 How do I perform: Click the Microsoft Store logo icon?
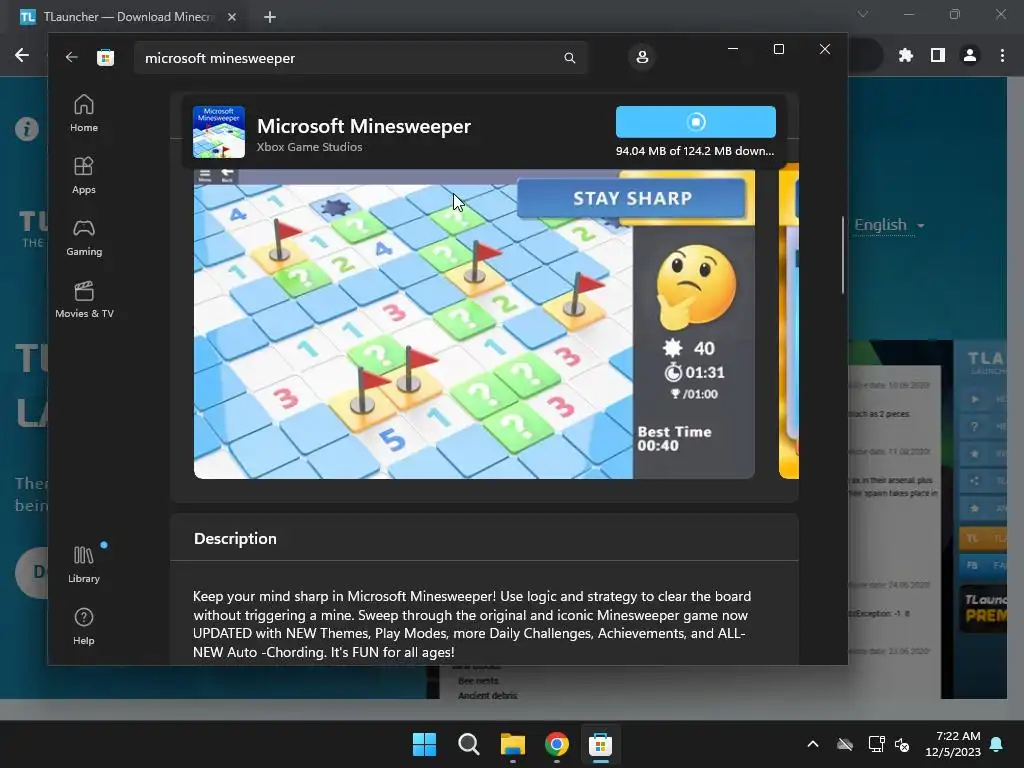coord(105,57)
